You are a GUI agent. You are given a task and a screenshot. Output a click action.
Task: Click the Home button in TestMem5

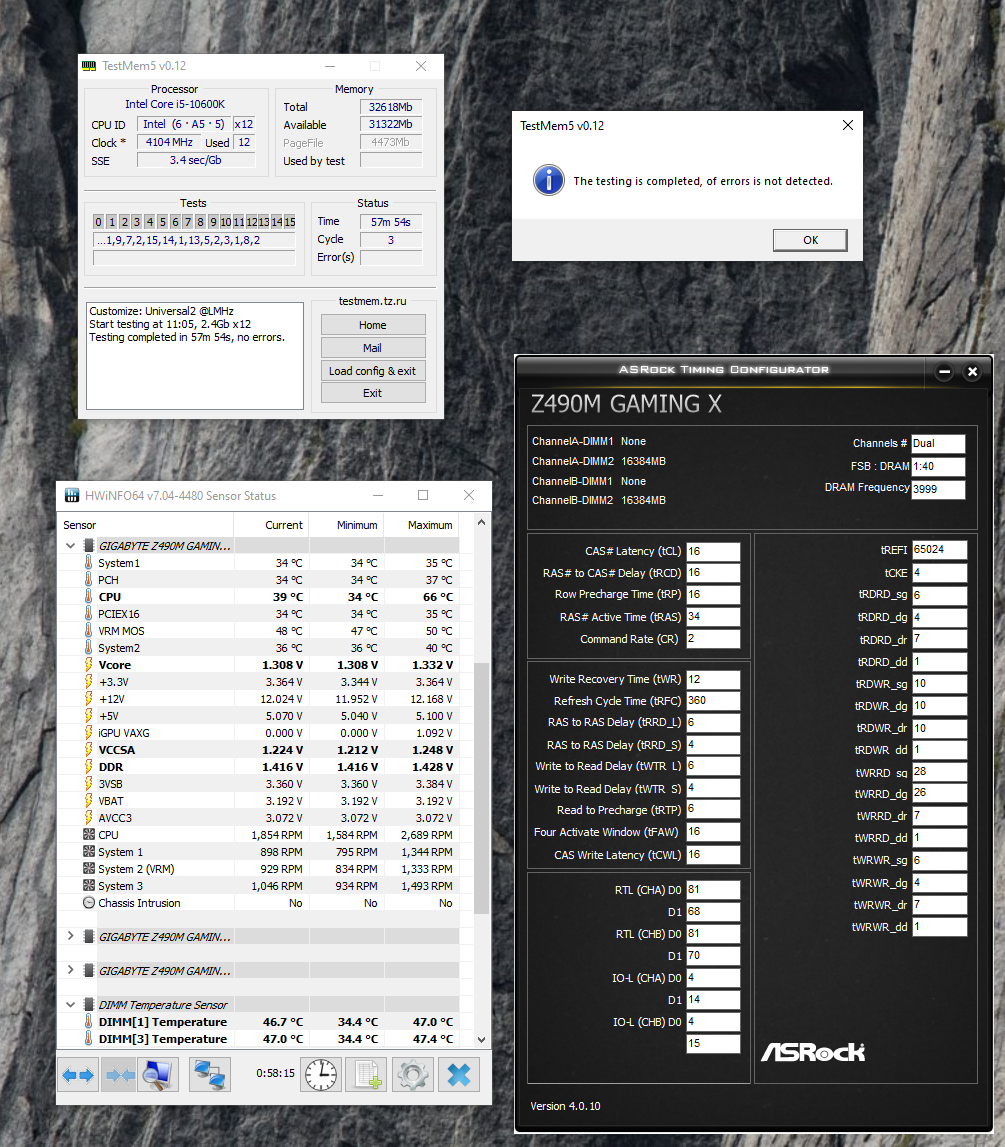pyautogui.click(x=373, y=325)
